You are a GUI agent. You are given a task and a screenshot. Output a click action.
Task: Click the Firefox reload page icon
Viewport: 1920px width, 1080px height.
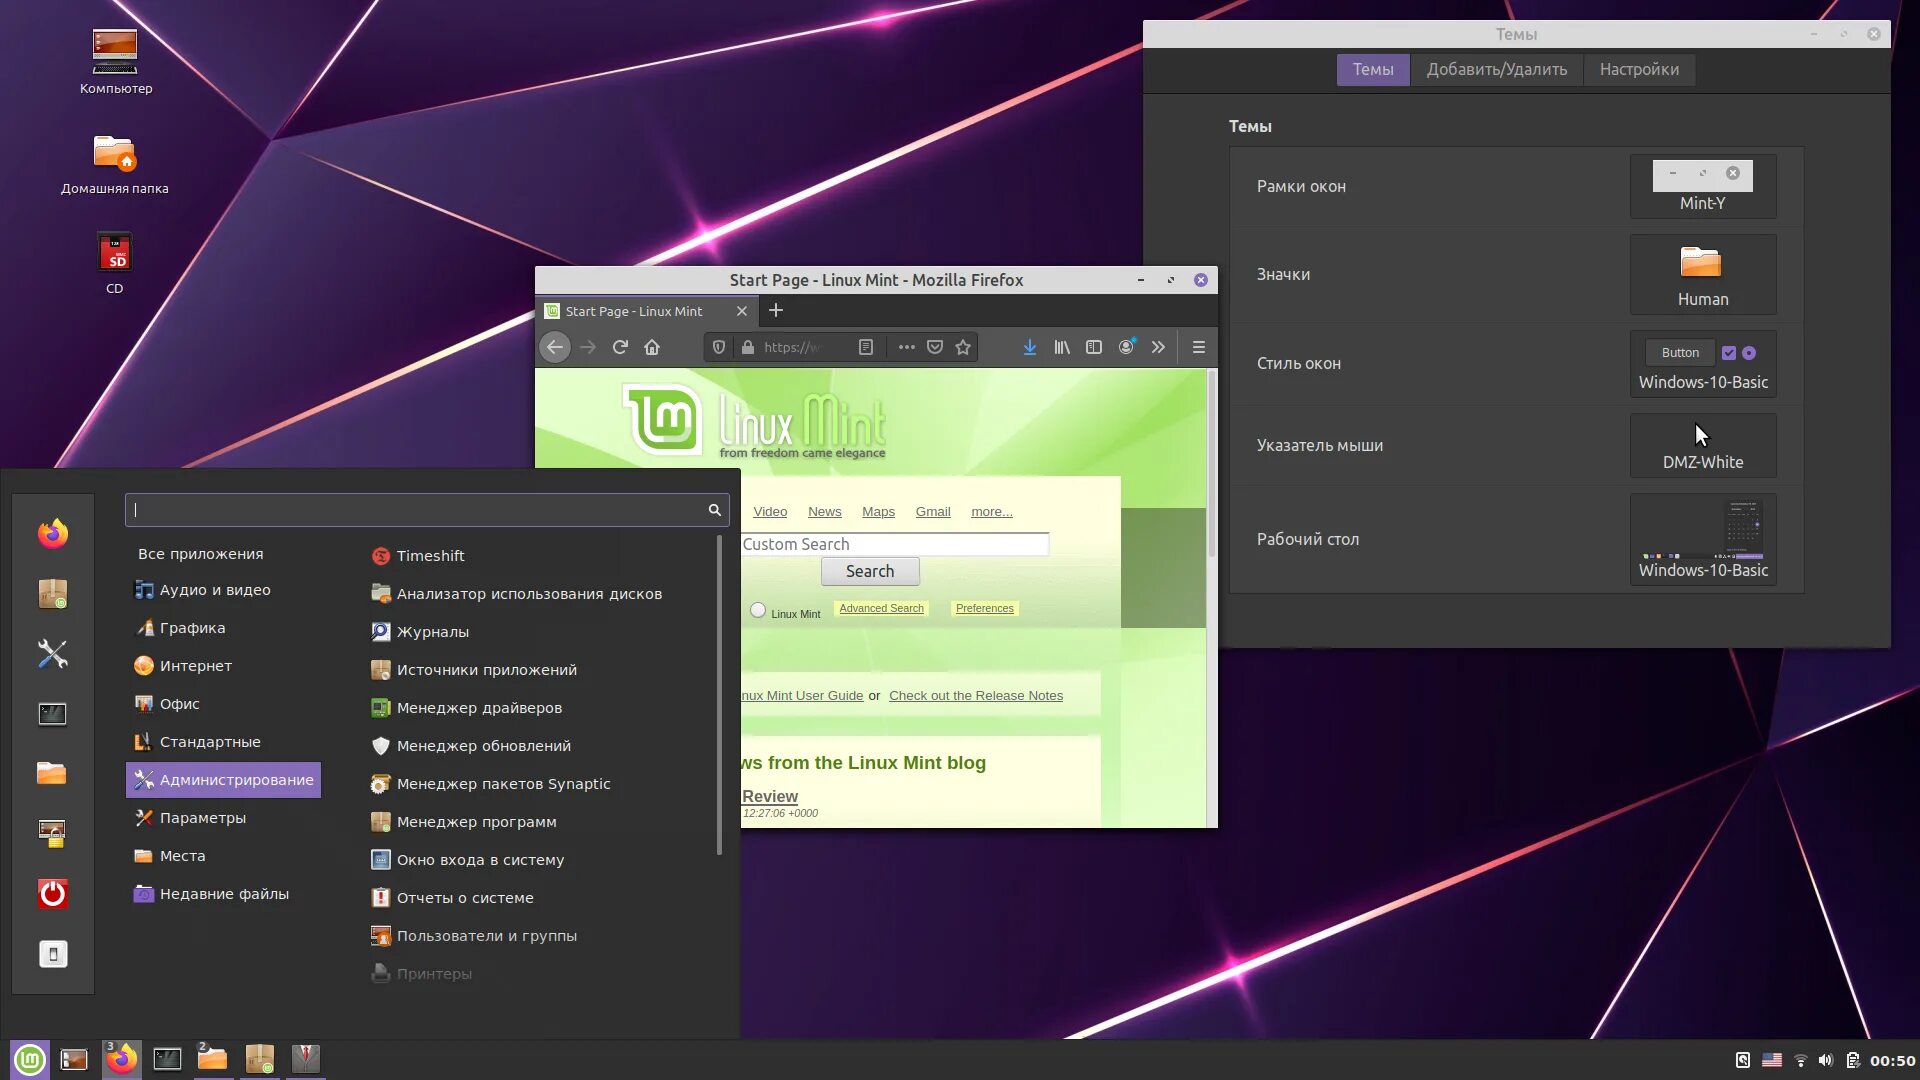click(x=620, y=347)
